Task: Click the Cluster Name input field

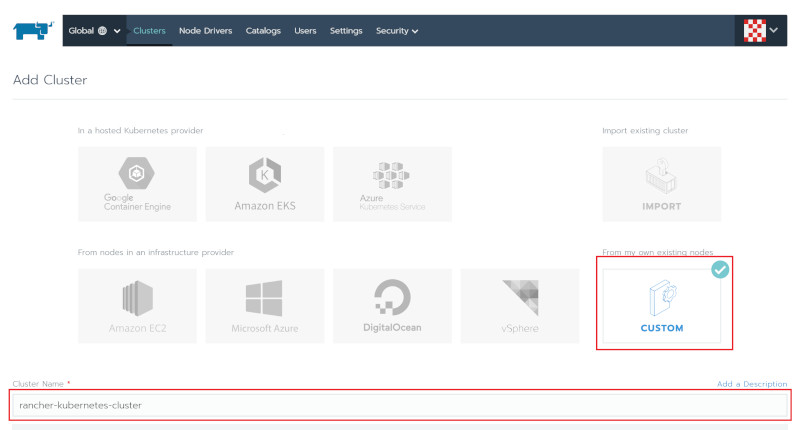Action: (400, 406)
